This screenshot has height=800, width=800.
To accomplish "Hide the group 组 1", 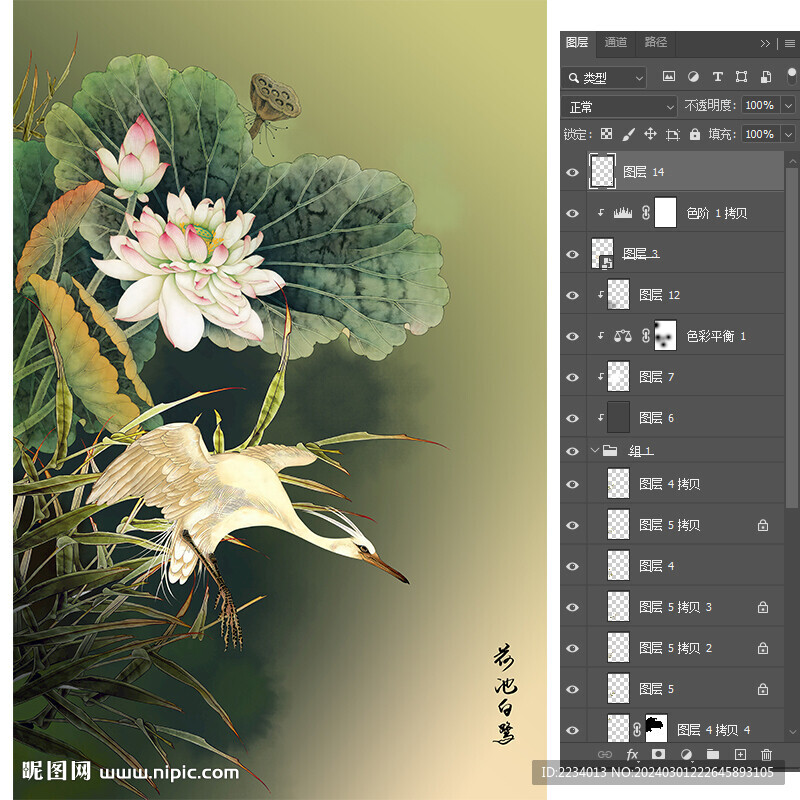I will (x=572, y=451).
